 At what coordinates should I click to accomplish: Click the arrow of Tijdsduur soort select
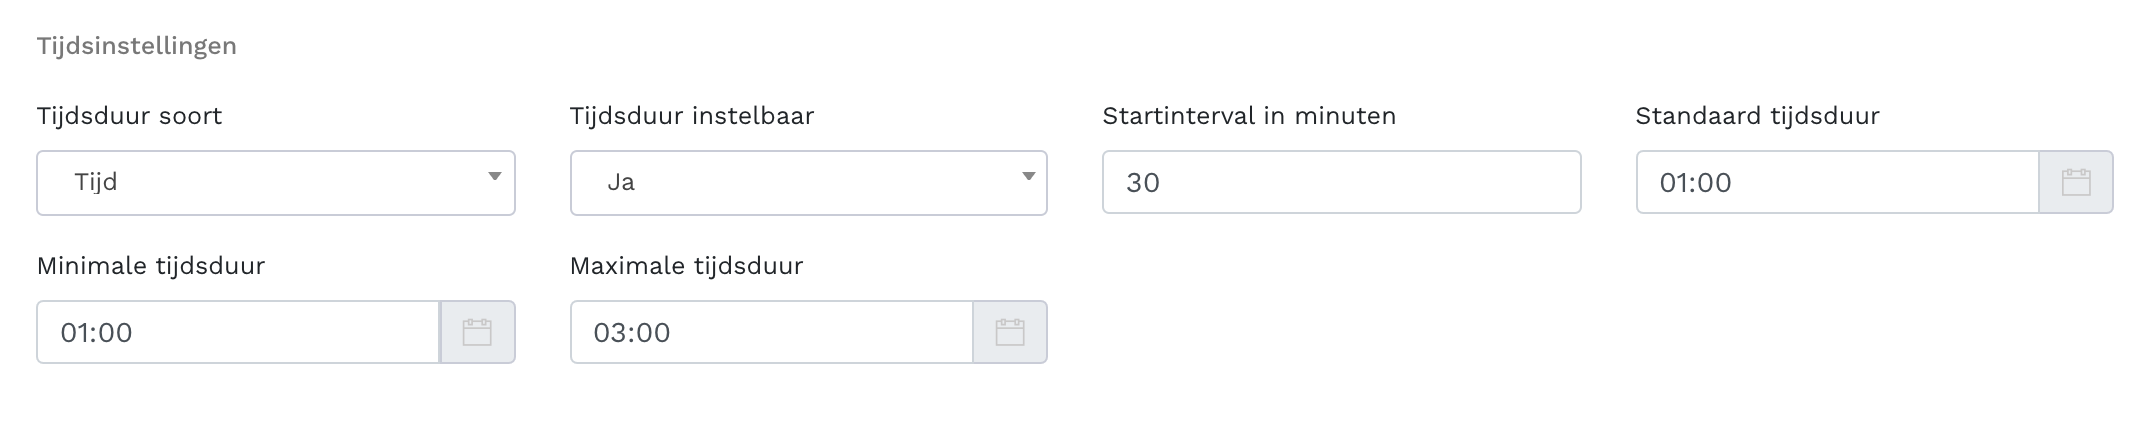[x=494, y=177]
